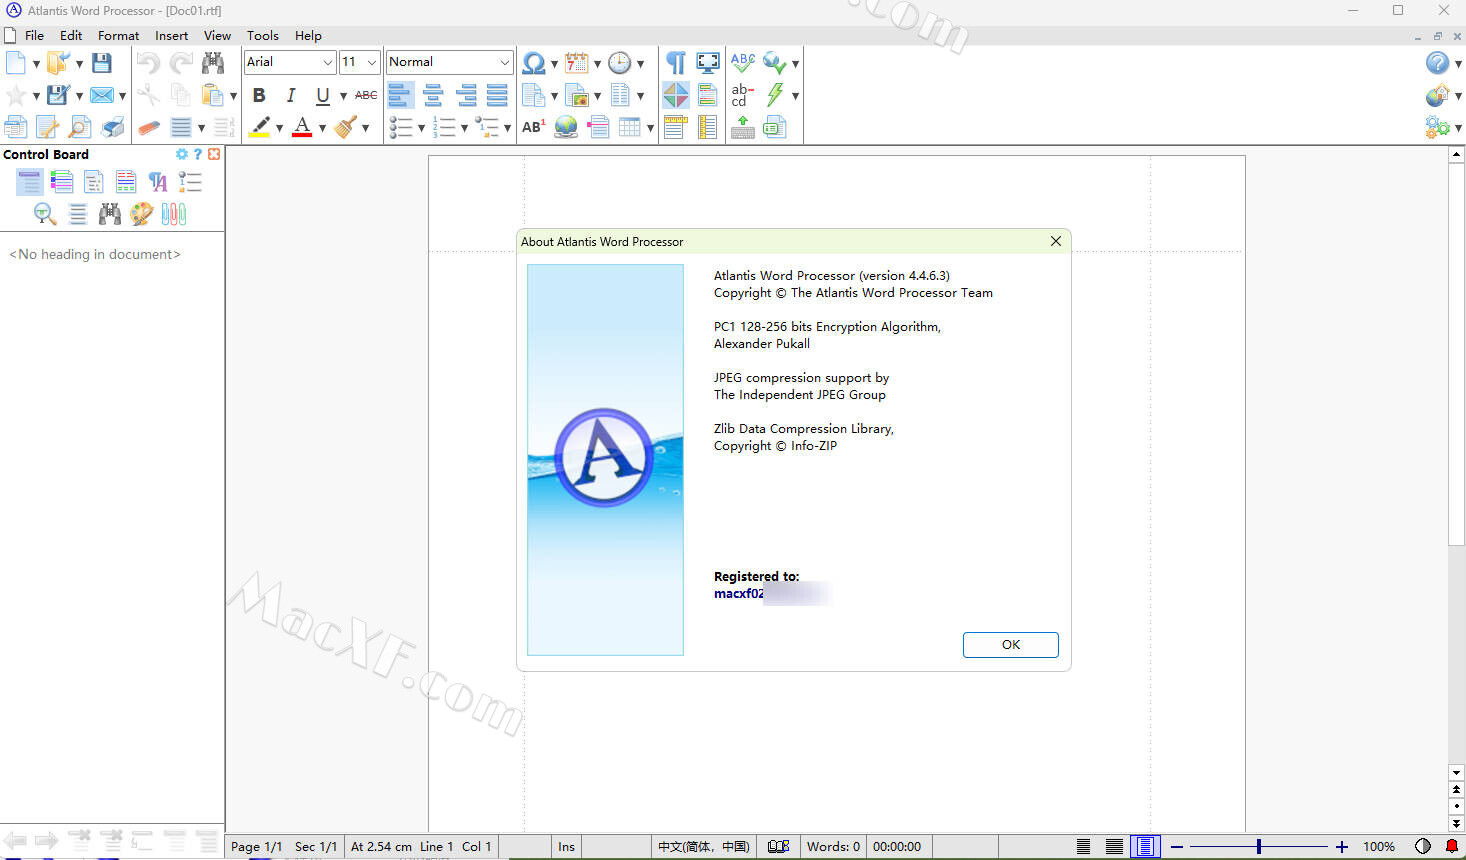Click the zoom out minus button
The width and height of the screenshot is (1466, 860).
point(1177,847)
